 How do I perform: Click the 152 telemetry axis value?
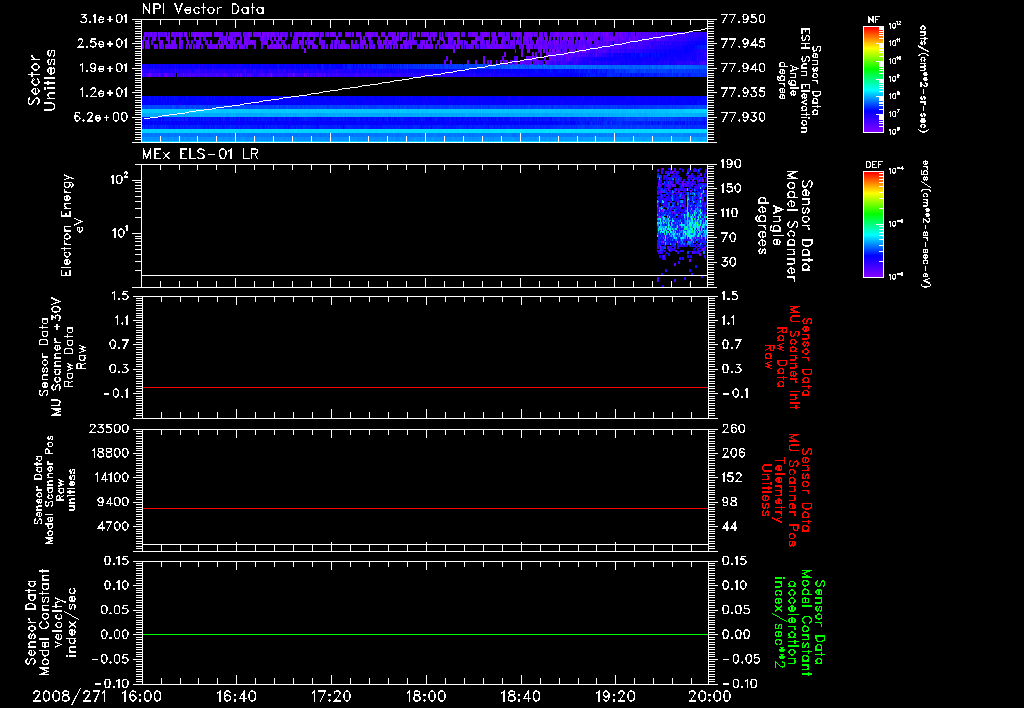733,477
